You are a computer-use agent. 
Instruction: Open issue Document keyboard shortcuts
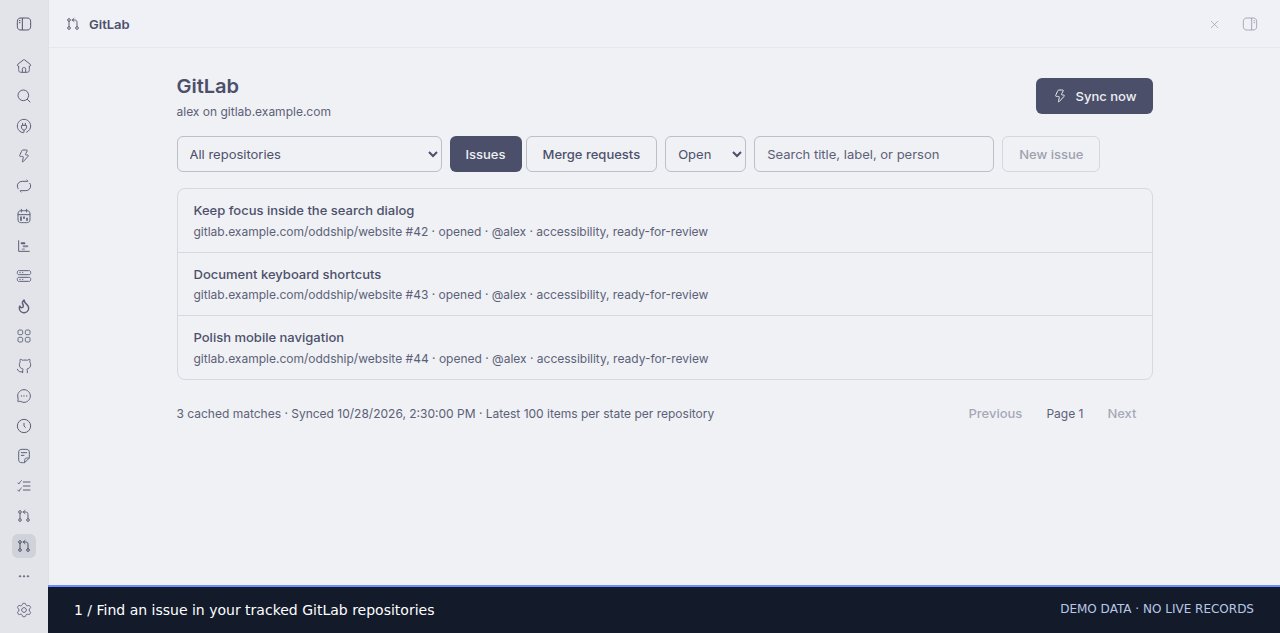coord(665,284)
